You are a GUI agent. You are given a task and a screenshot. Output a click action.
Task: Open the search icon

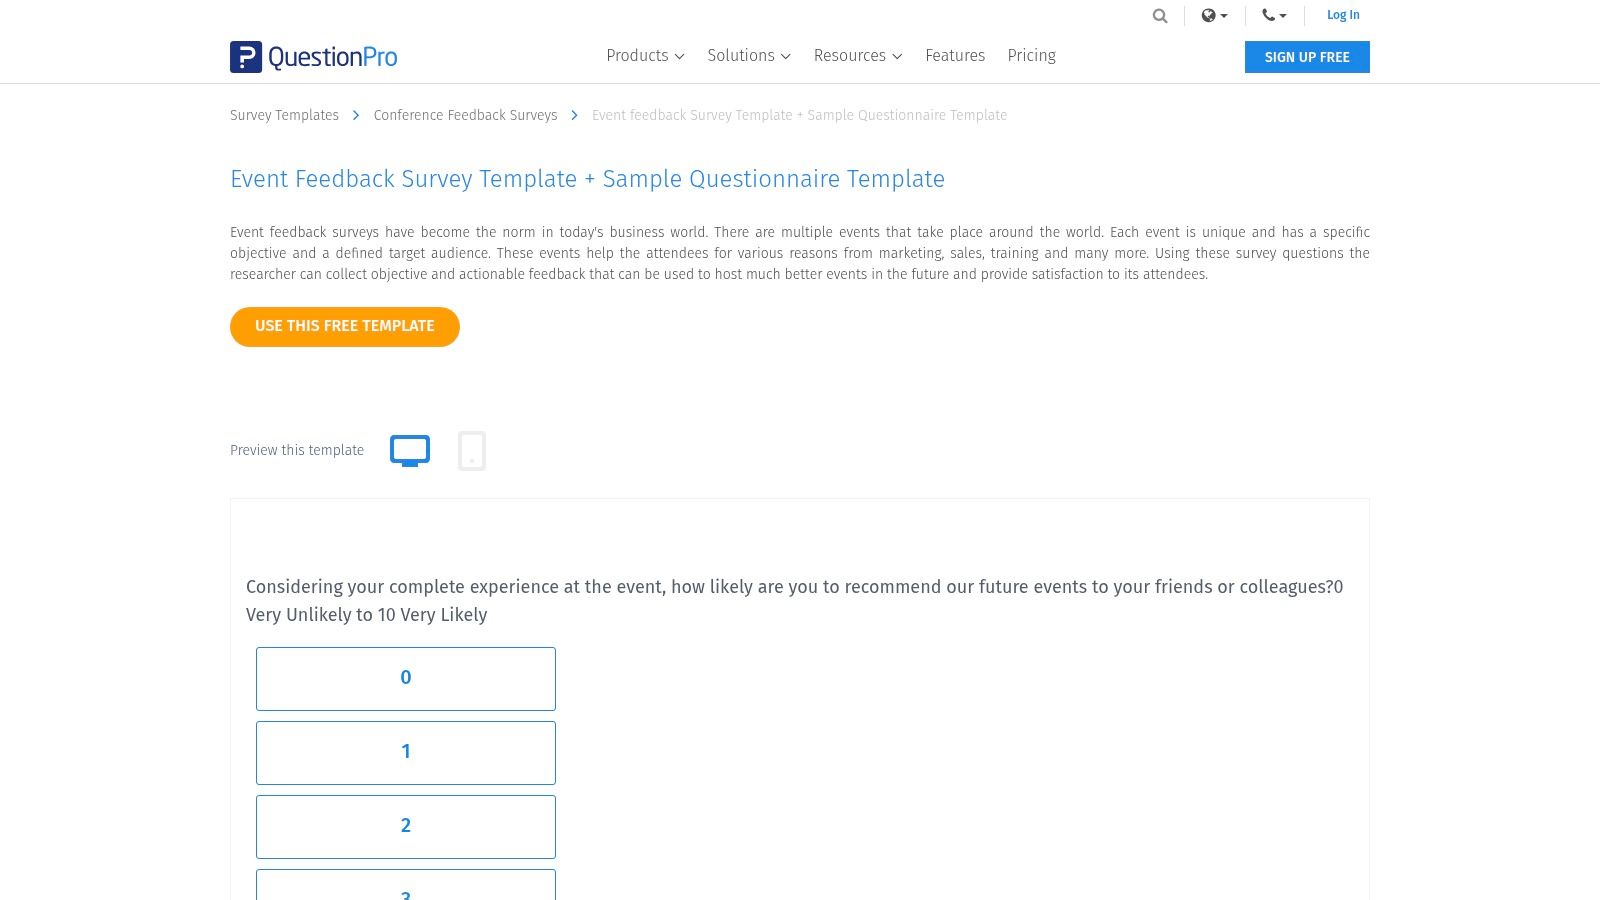(x=1159, y=16)
